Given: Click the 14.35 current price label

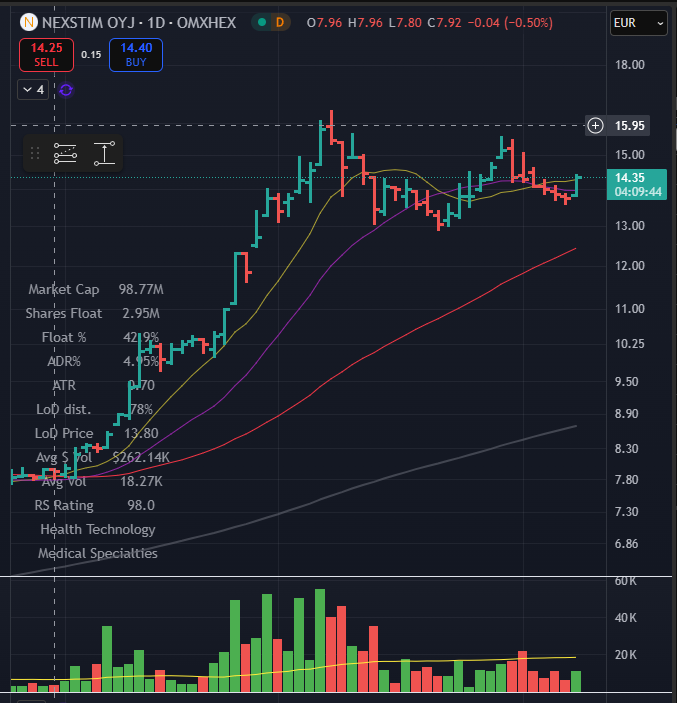Looking at the screenshot, I should 637,184.
